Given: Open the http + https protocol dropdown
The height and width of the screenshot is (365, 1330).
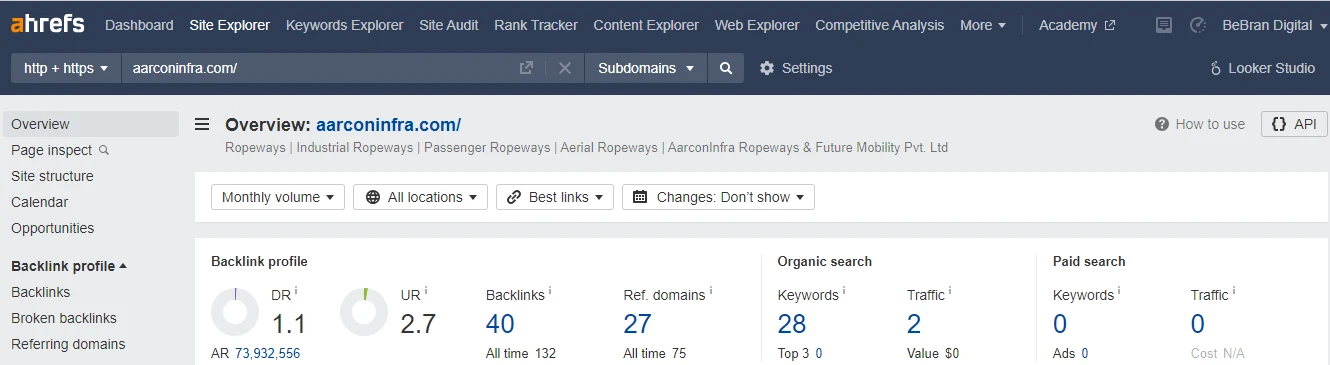Looking at the screenshot, I should [x=66, y=68].
